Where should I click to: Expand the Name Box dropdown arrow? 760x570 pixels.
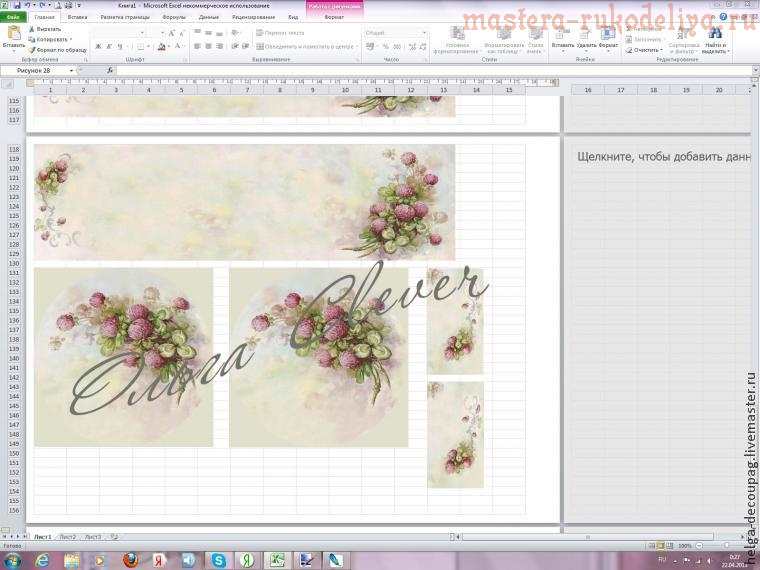pyautogui.click(x=72, y=71)
